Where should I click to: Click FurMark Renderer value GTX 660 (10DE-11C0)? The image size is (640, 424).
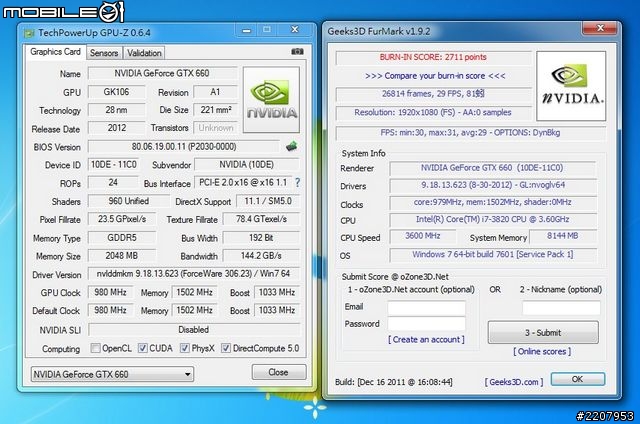click(492, 168)
